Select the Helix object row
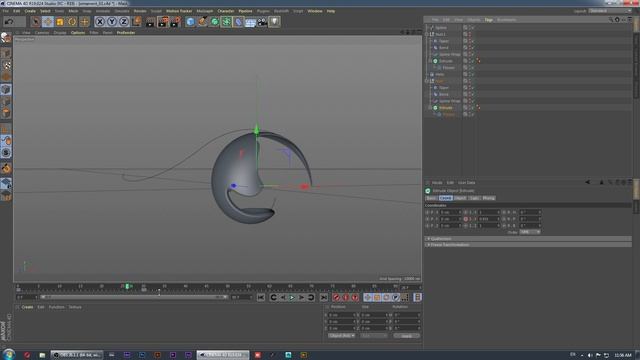640x360 pixels. coord(440,74)
